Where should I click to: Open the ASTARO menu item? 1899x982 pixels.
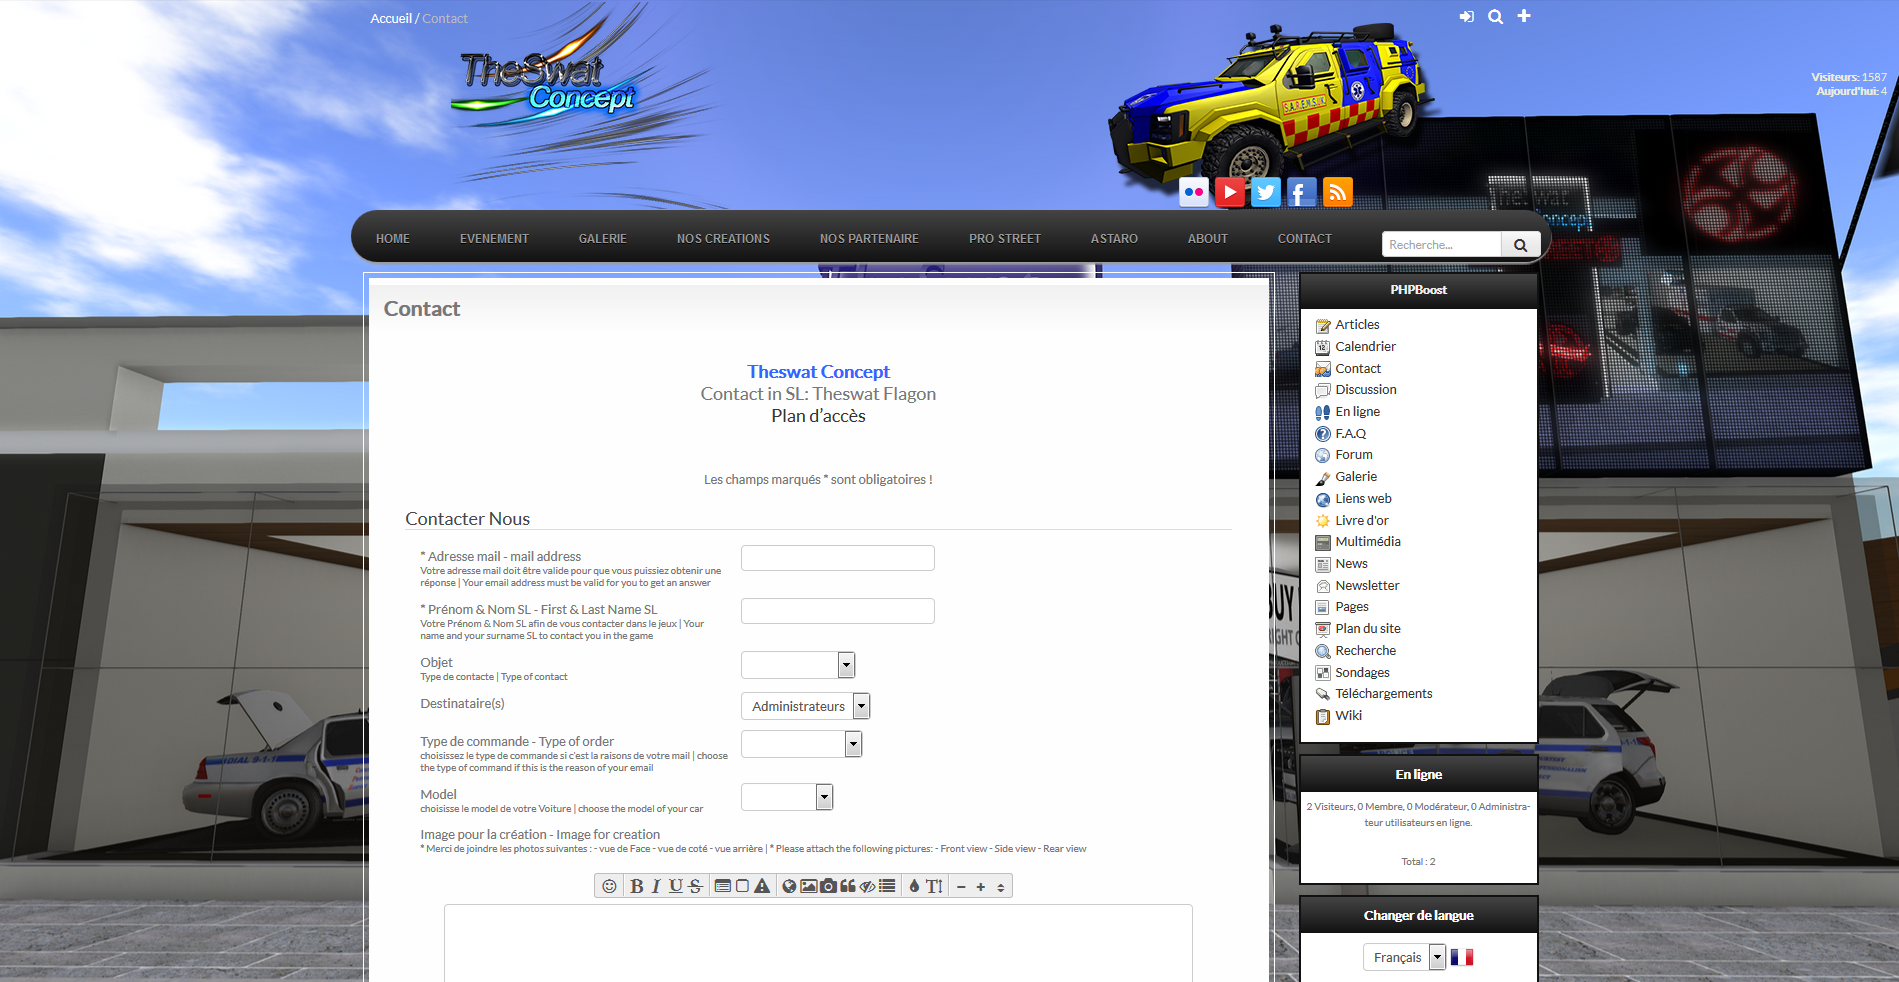[x=1114, y=239]
